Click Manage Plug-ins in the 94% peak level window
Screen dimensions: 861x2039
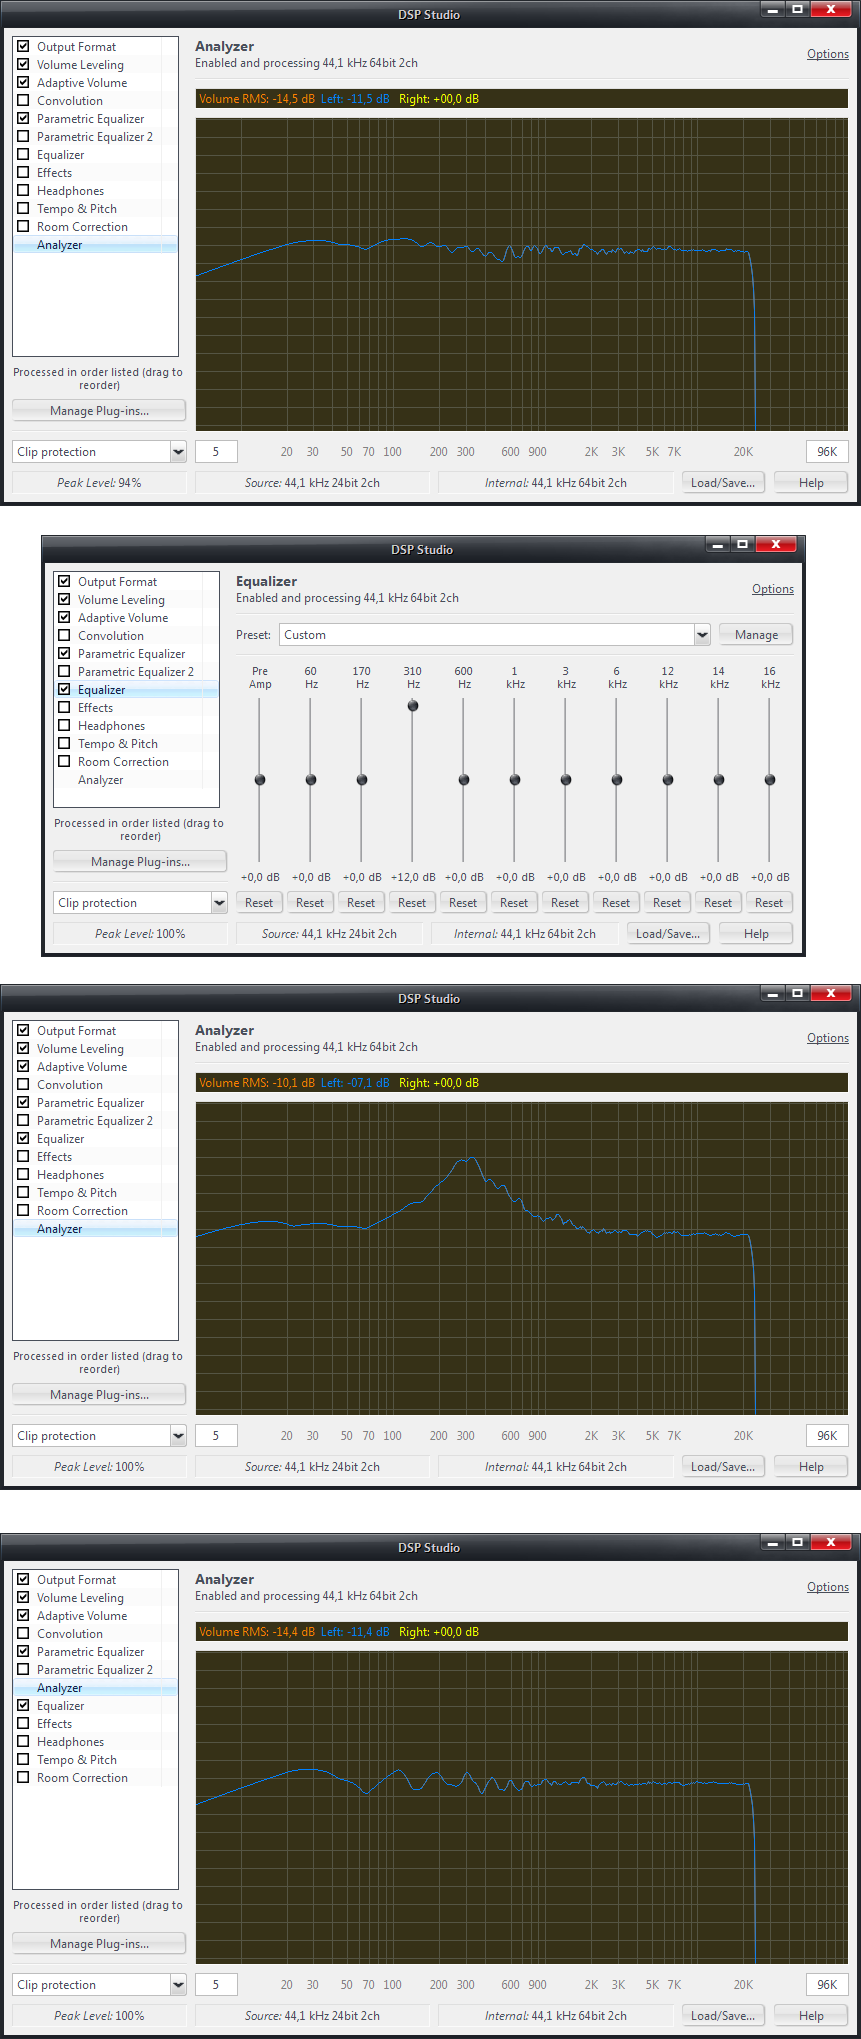[99, 411]
